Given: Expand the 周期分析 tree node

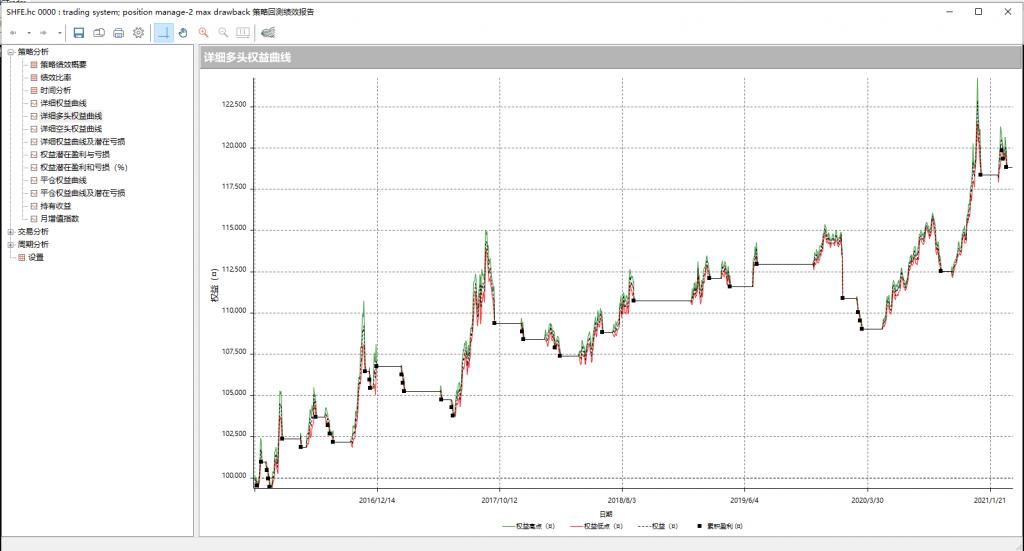Looking at the screenshot, I should (10, 245).
